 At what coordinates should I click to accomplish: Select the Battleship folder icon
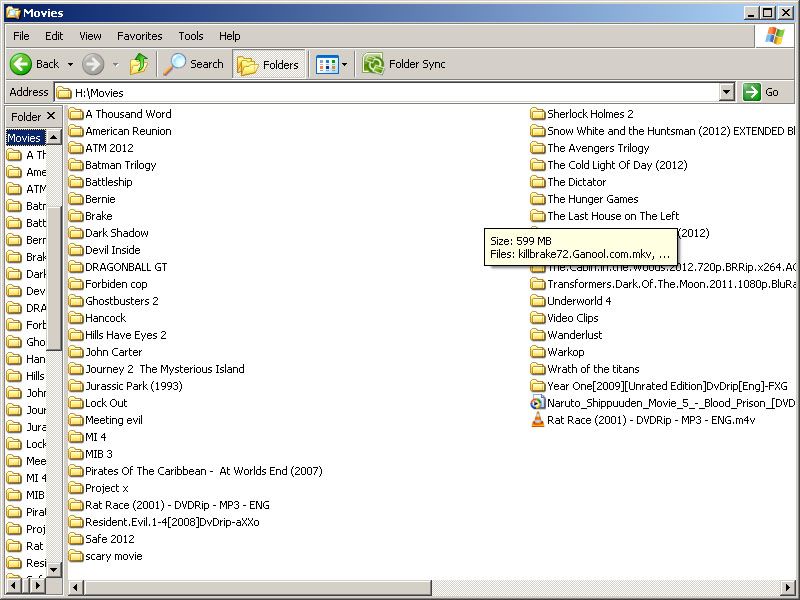[x=76, y=182]
